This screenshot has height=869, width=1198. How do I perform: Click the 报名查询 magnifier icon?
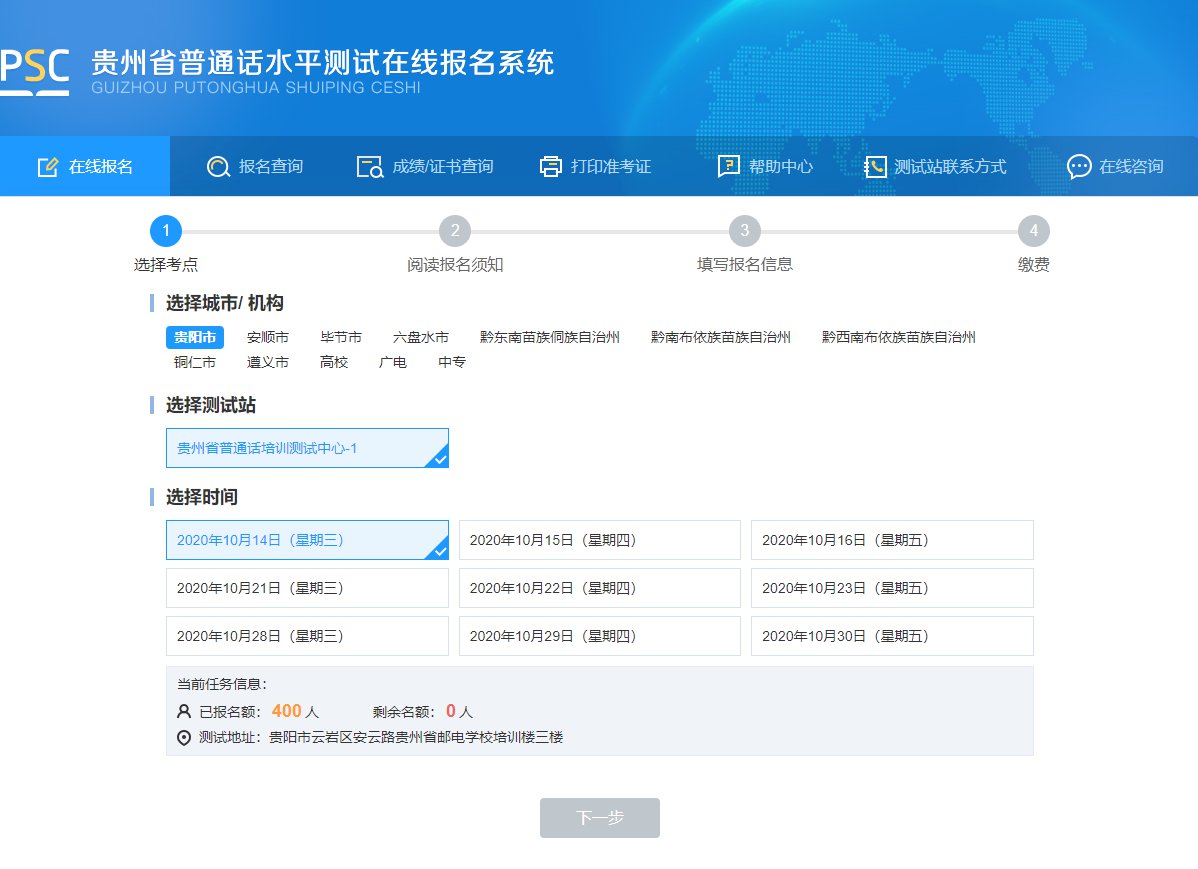[218, 167]
